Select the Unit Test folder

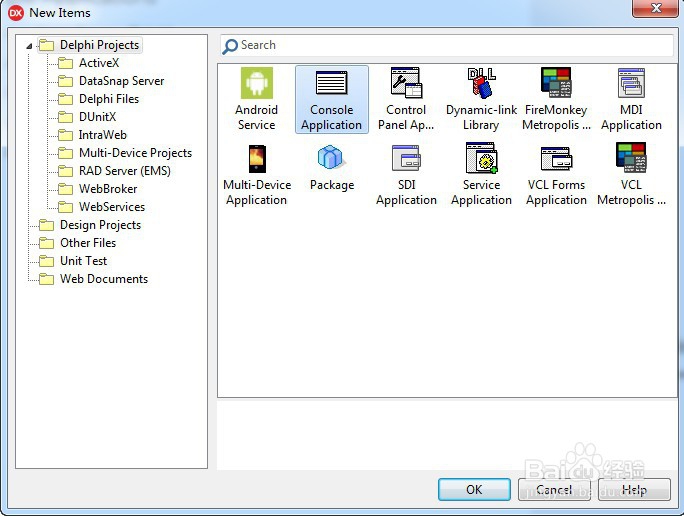pos(73,260)
